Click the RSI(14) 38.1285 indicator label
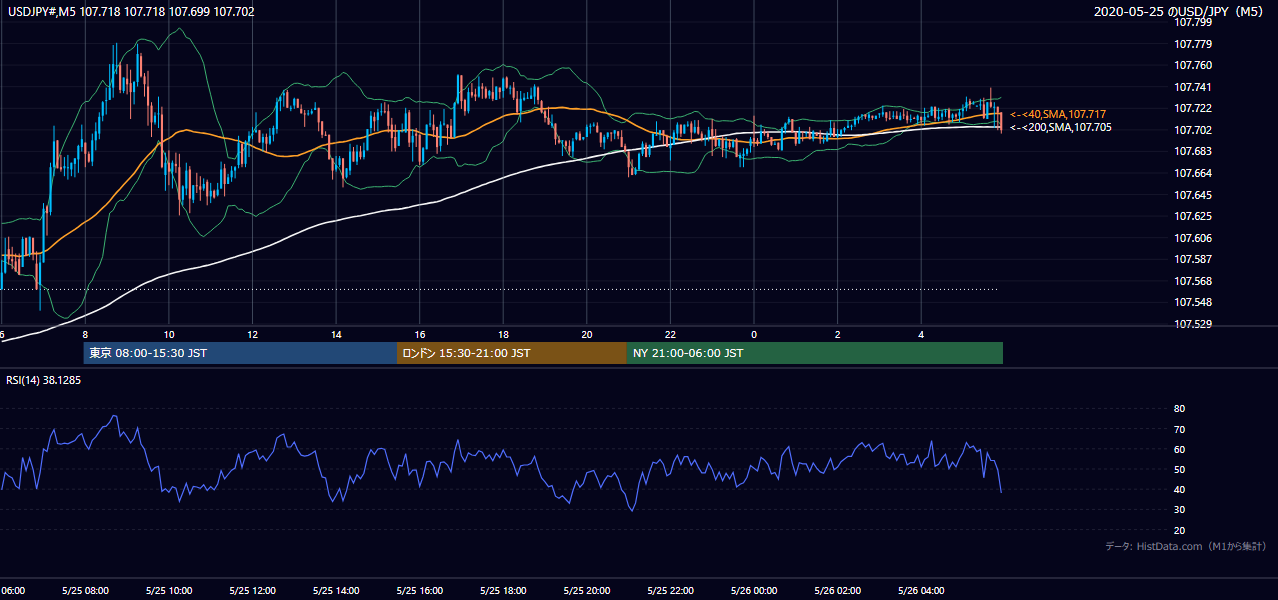The height and width of the screenshot is (600, 1278). click(x=43, y=381)
